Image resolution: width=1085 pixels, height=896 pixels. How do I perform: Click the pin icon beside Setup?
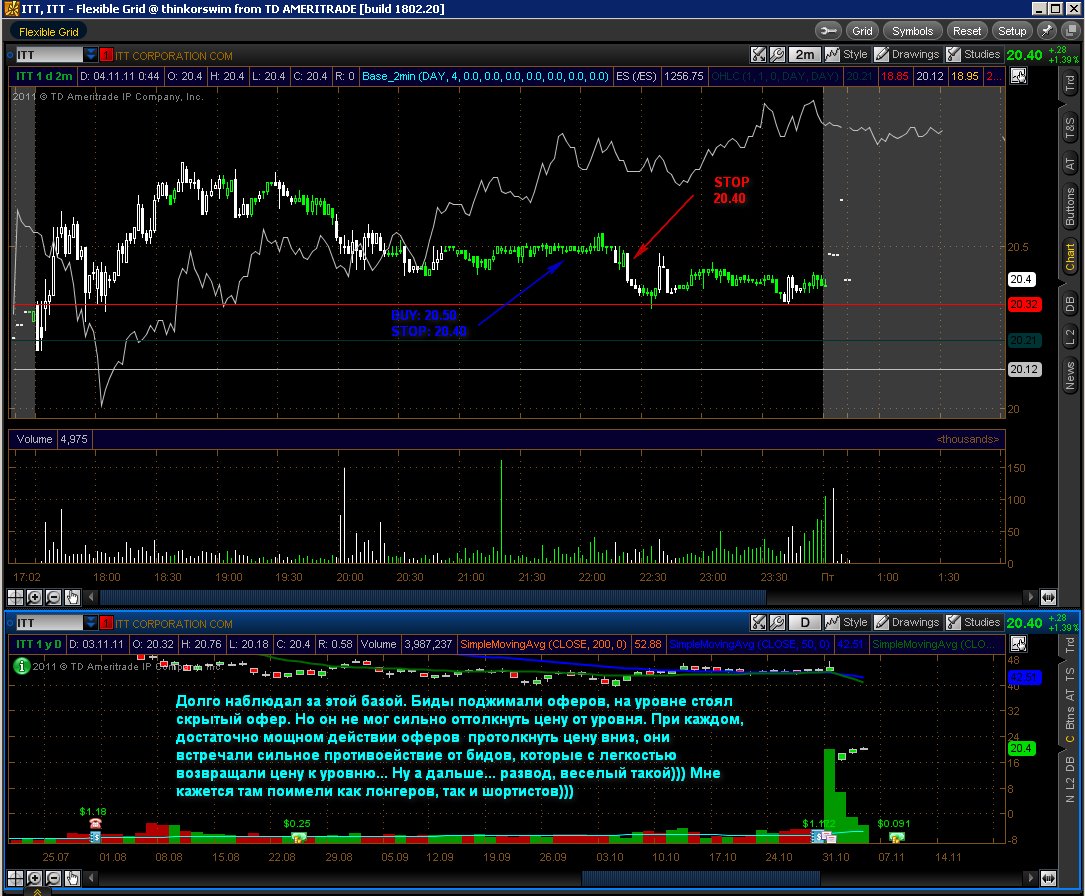pos(1048,31)
